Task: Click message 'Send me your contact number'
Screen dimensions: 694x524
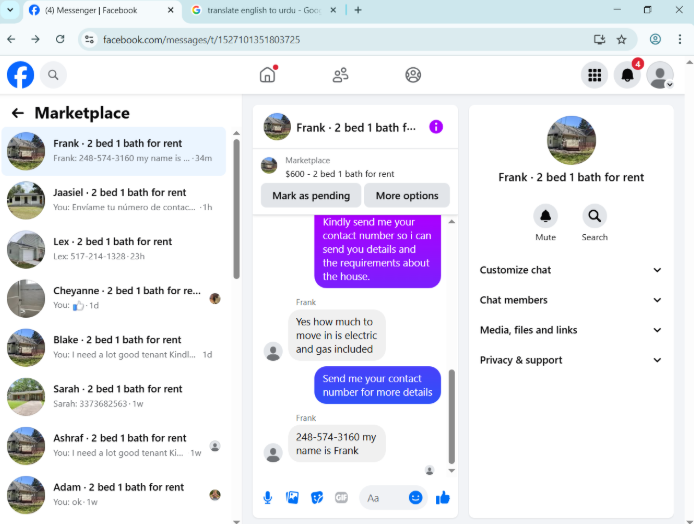Action: pos(378,385)
